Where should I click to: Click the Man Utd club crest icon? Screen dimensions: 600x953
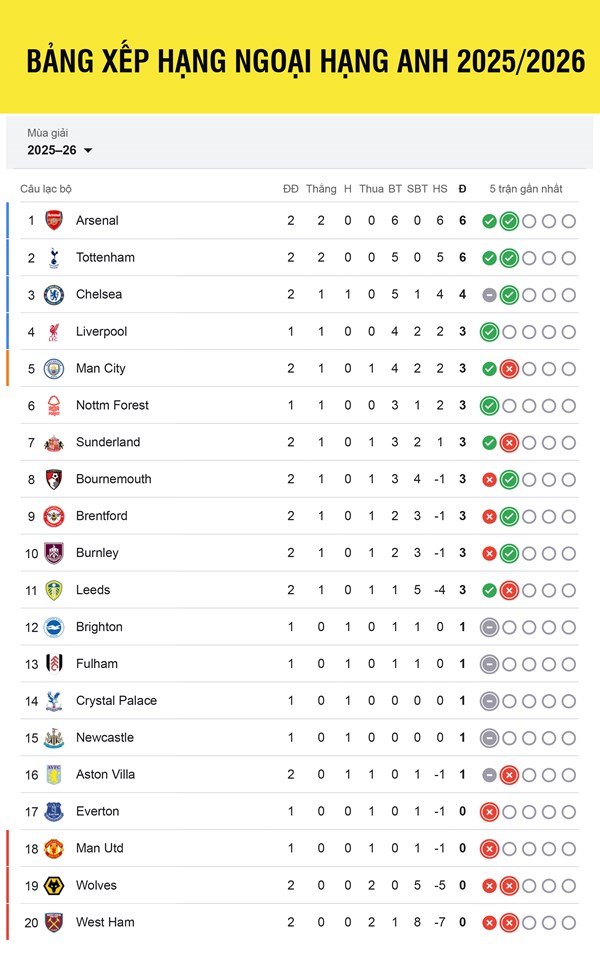coord(54,848)
